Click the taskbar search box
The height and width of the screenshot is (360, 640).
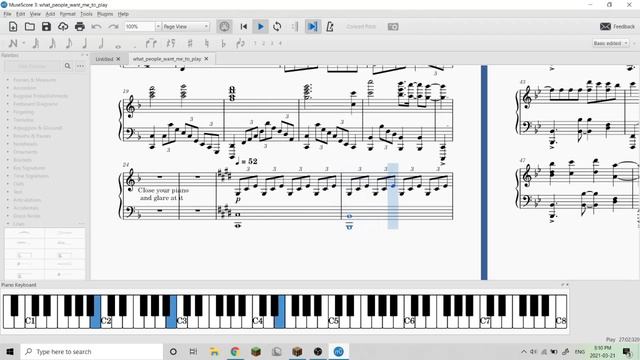click(92, 351)
